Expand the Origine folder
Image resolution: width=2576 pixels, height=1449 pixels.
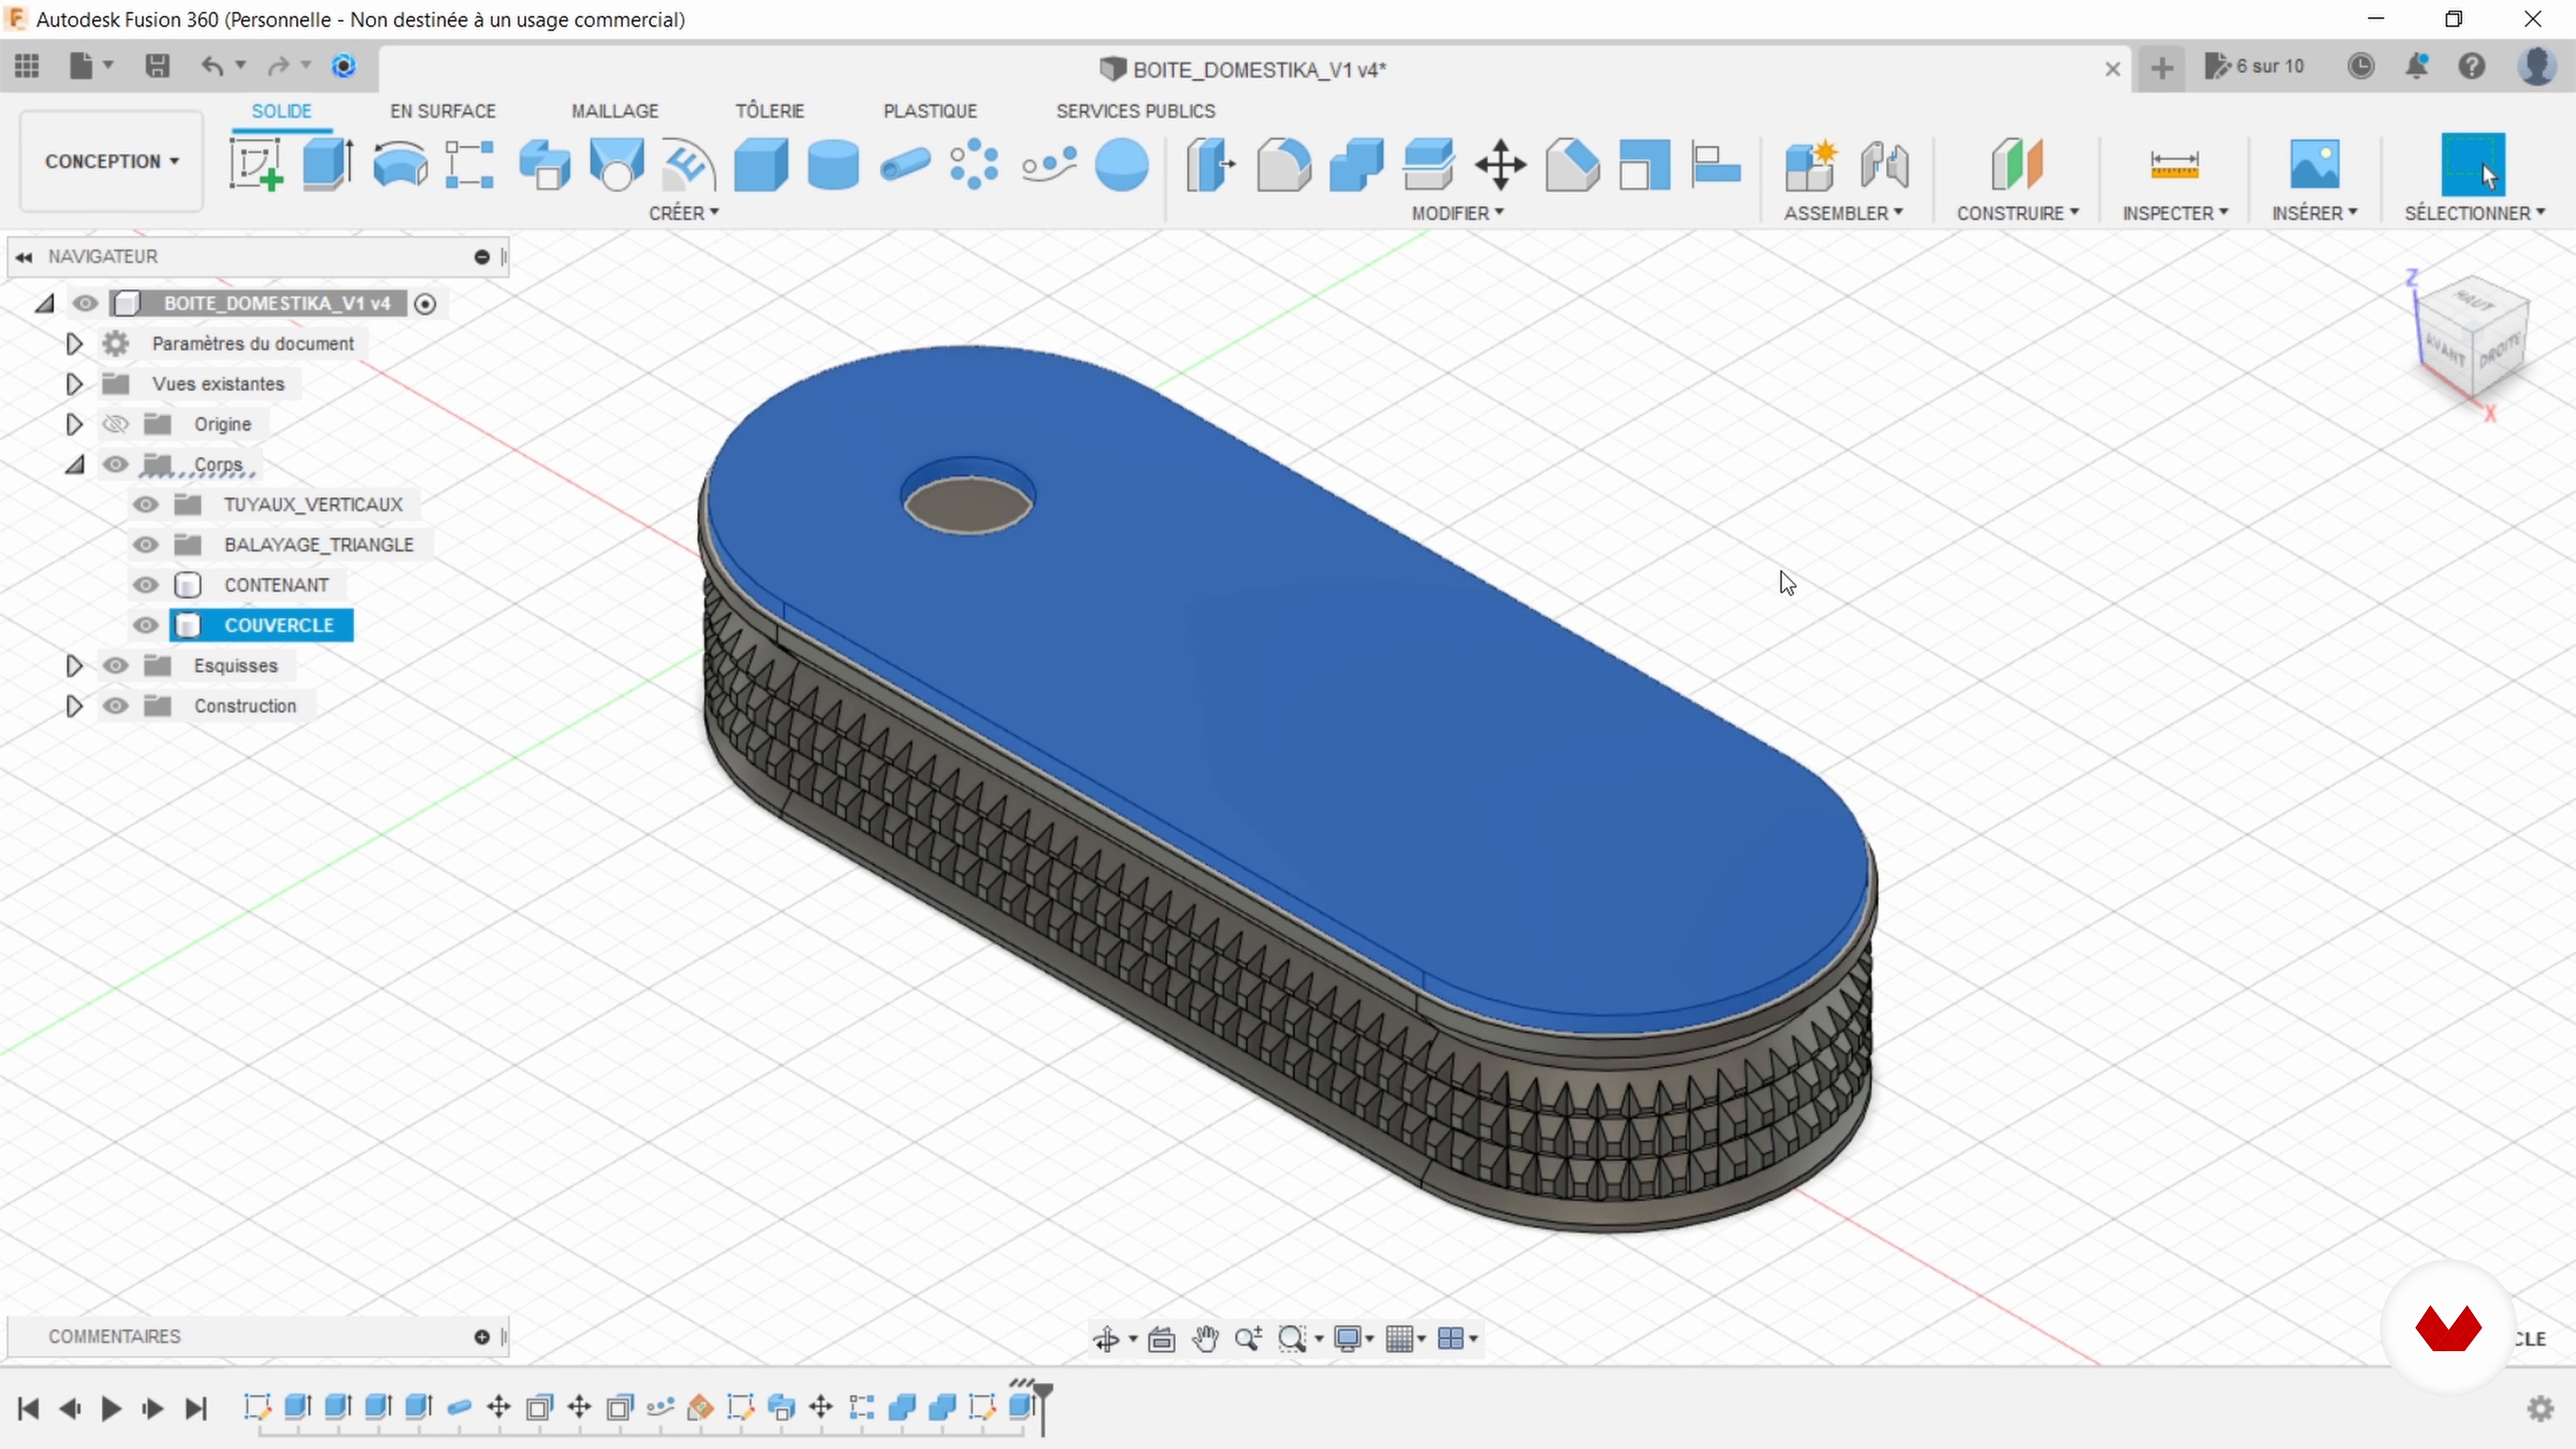click(x=73, y=424)
